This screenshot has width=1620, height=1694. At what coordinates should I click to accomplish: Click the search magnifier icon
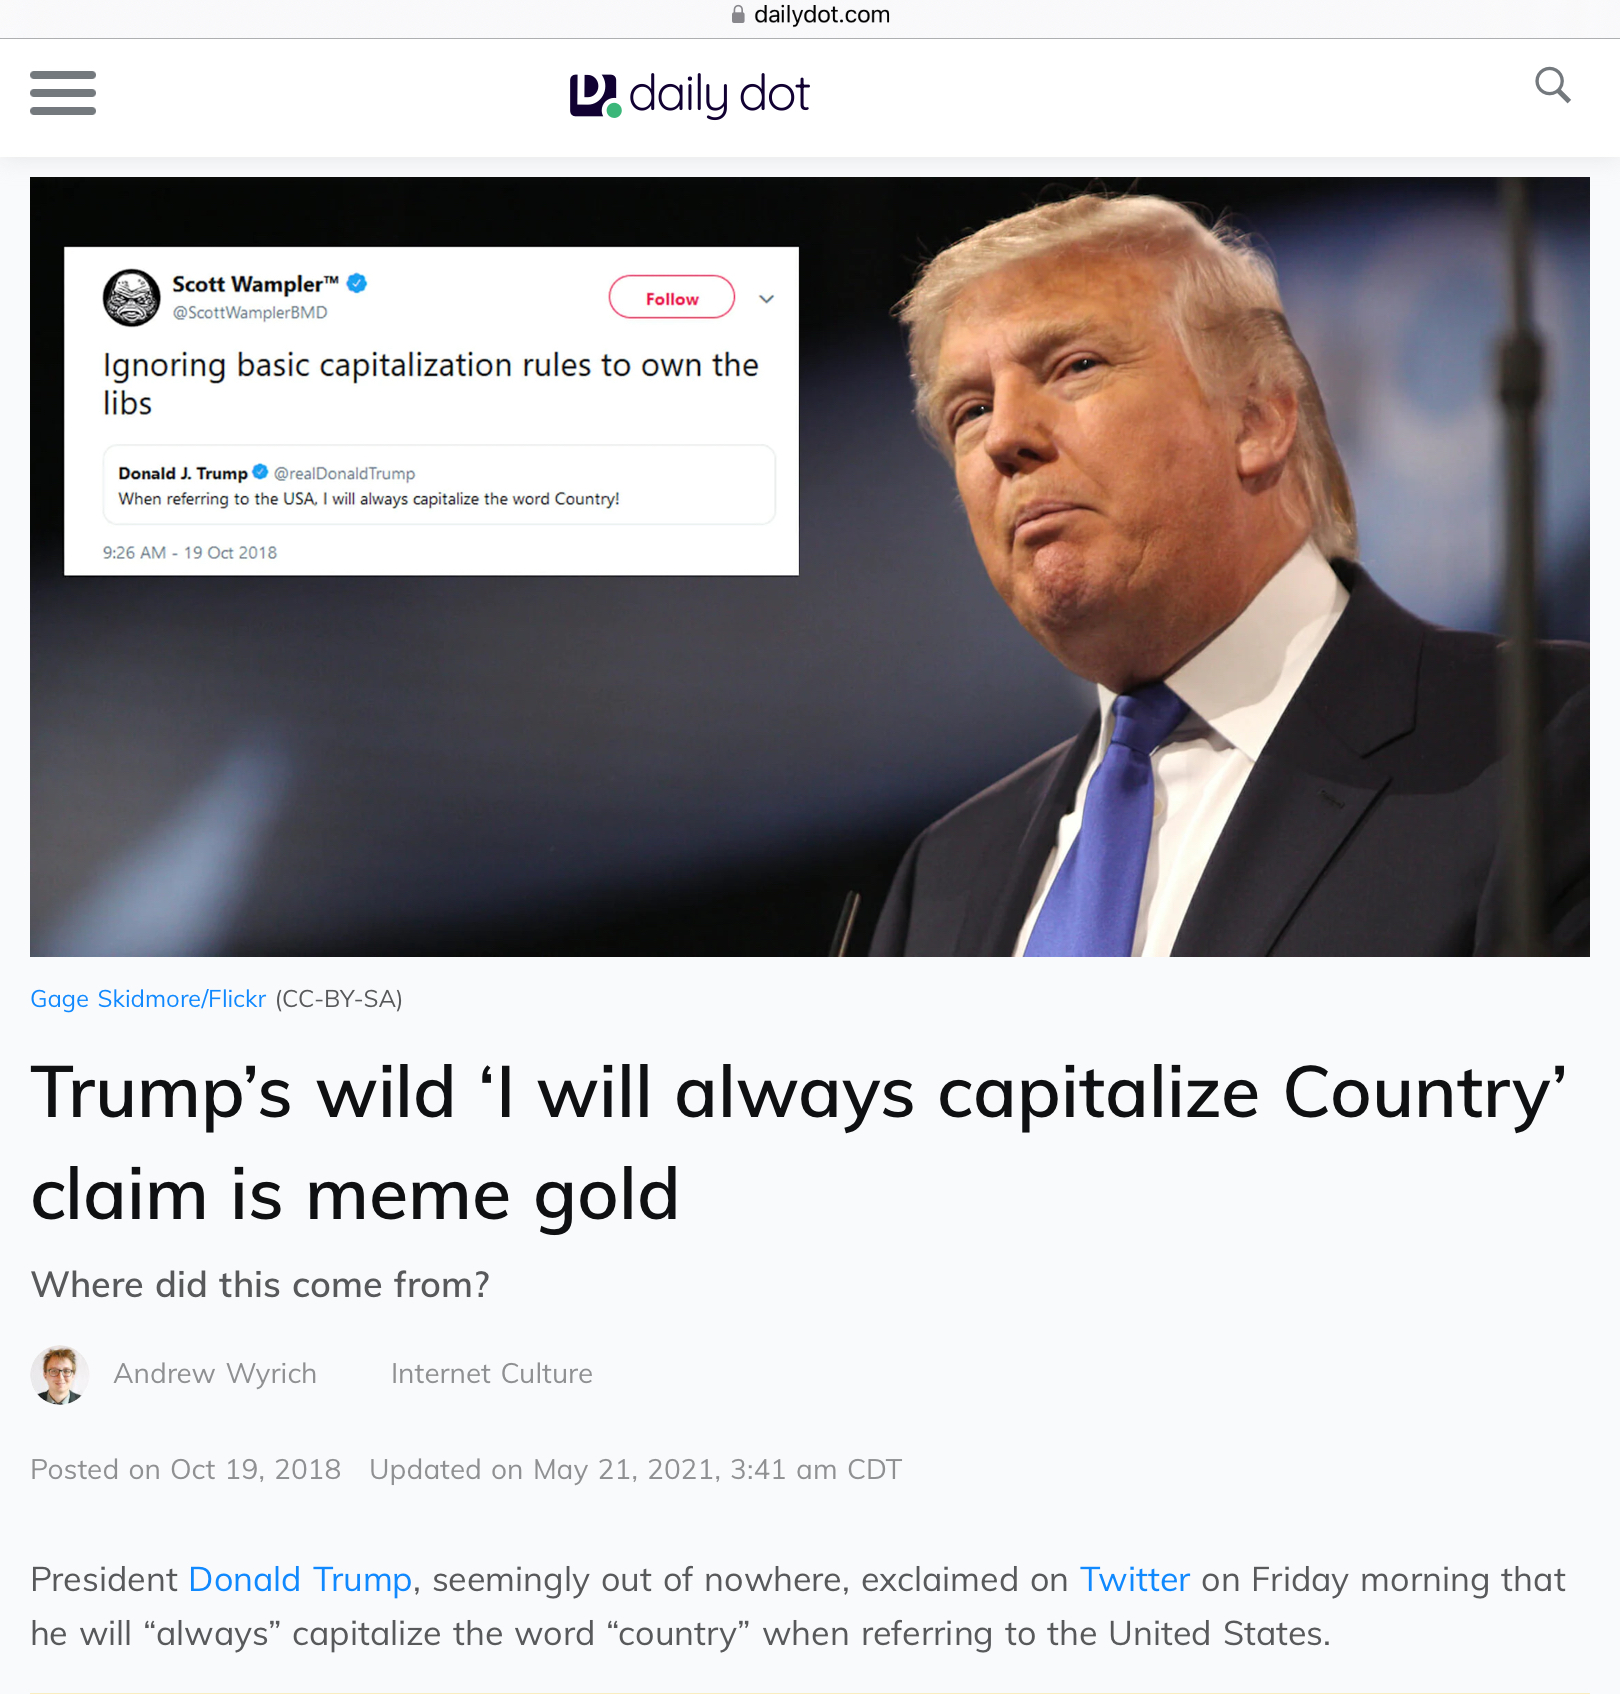coord(1552,85)
